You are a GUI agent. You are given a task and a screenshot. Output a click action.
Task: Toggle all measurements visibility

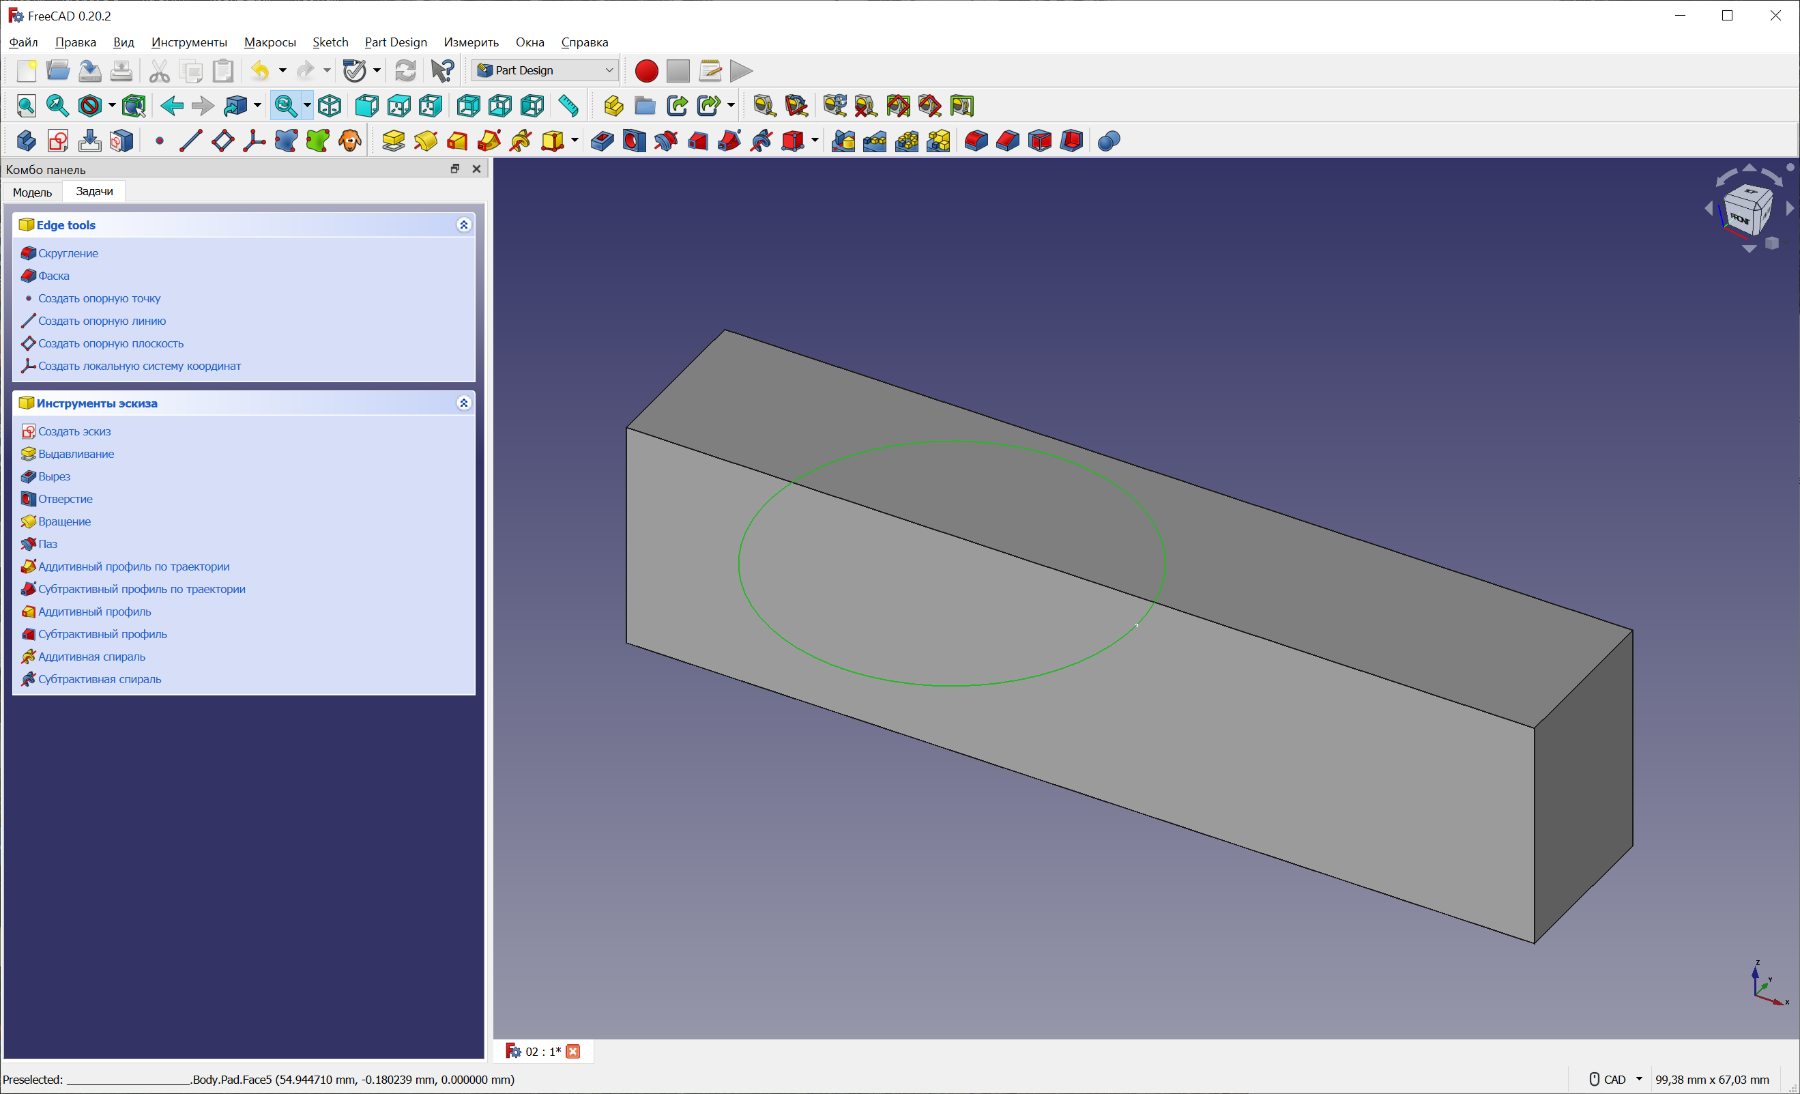click(x=898, y=106)
